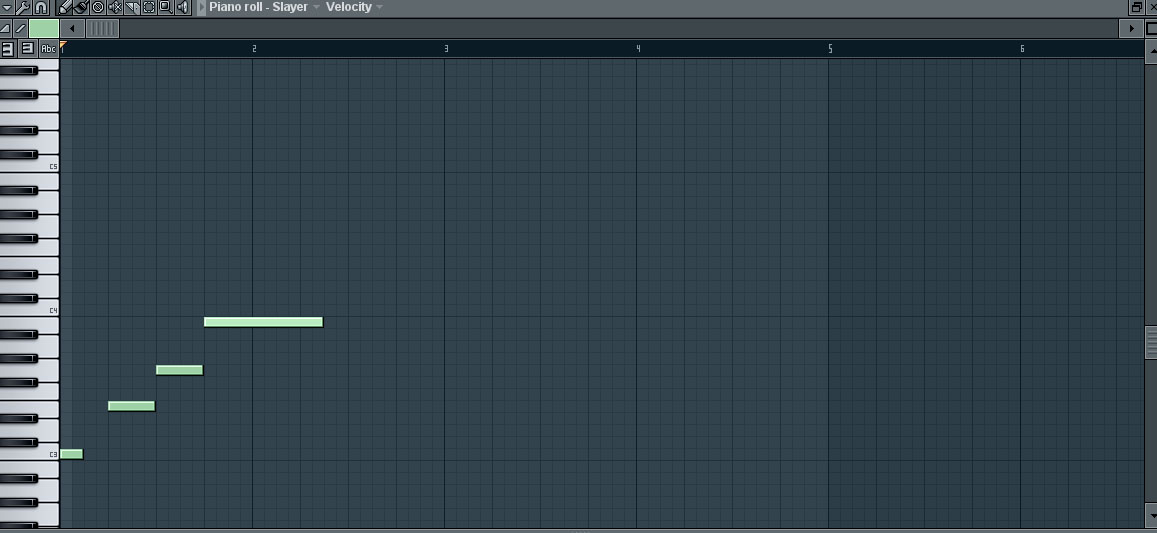
Task: Open the wrench Tools menu
Action: pos(23,7)
